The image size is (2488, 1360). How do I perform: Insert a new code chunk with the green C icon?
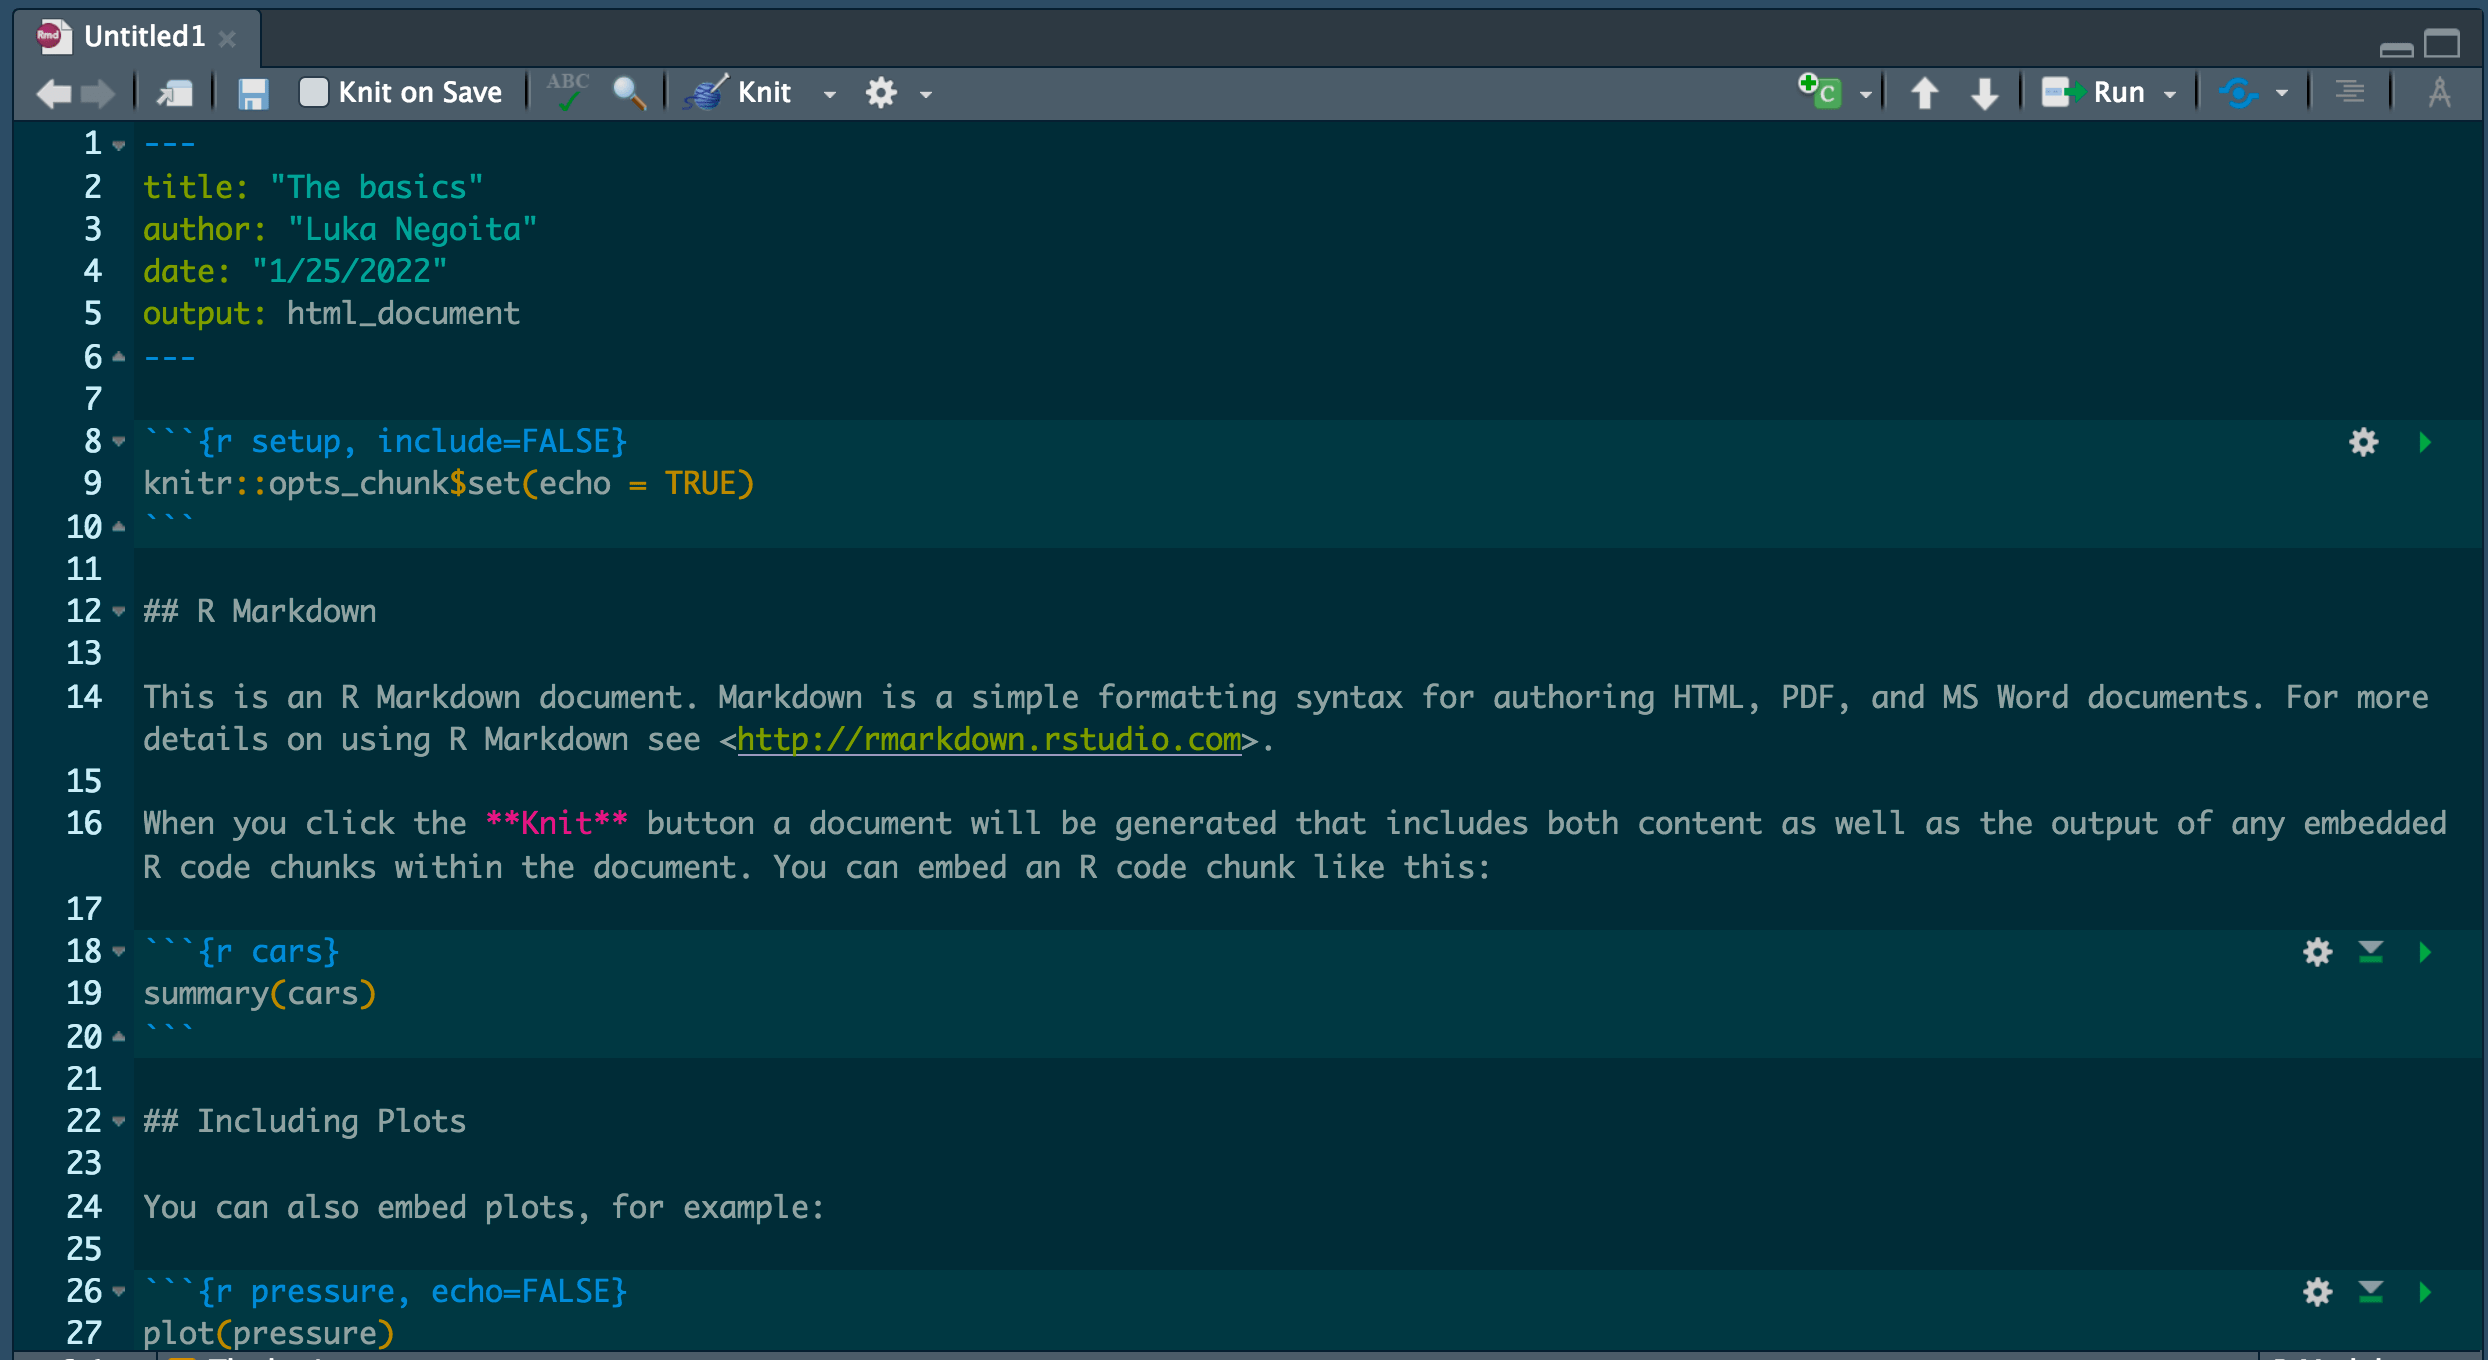[x=1822, y=92]
